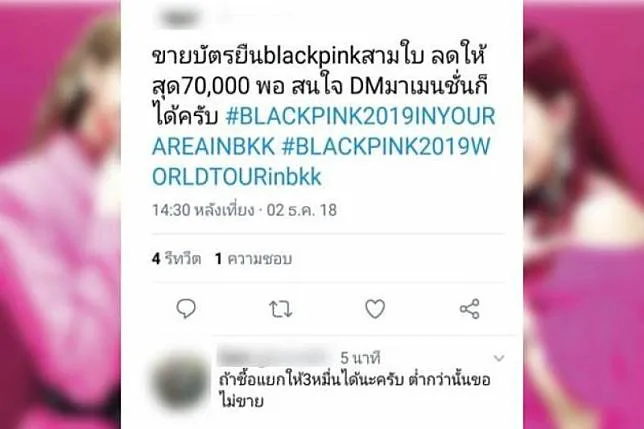Viewport: 644px width, 429px height.
Task: Open the share icon under the tweet
Action: [469, 309]
